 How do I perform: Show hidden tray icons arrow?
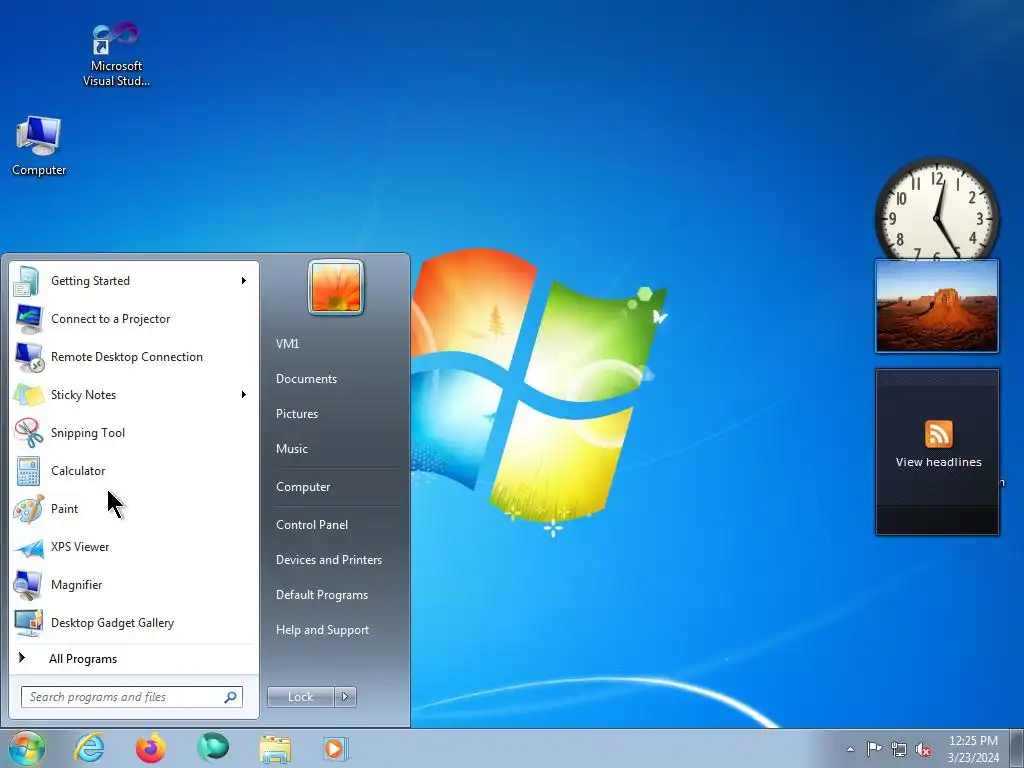(x=850, y=749)
